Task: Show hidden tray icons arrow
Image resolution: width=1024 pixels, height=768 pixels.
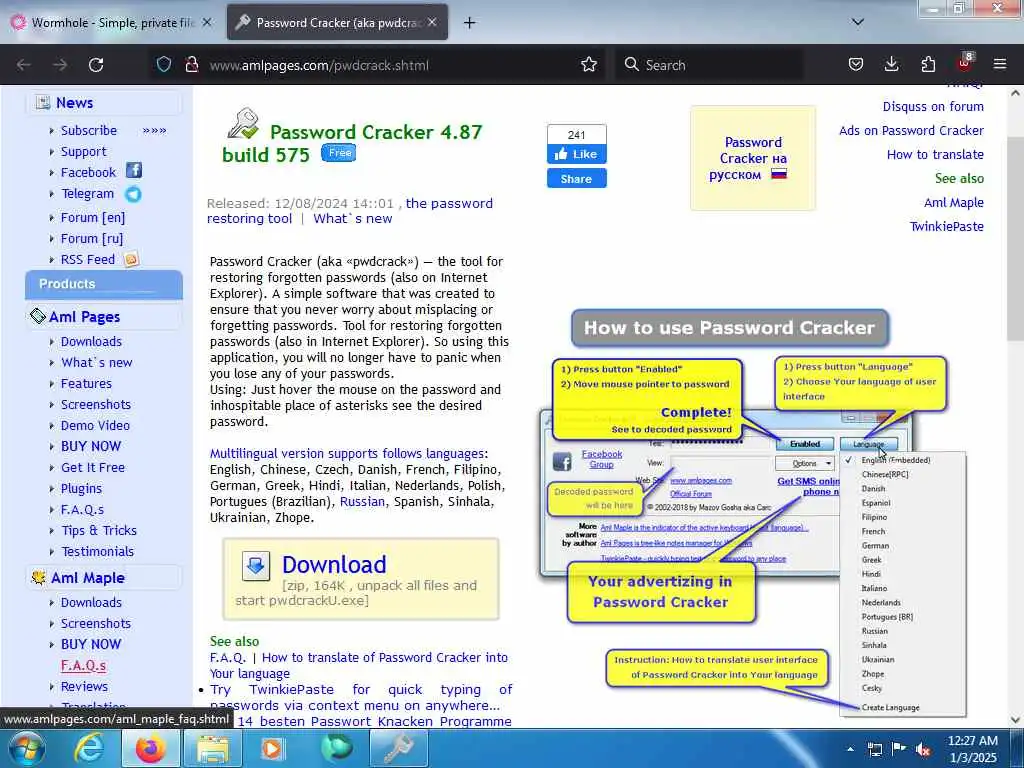Action: tap(850, 750)
